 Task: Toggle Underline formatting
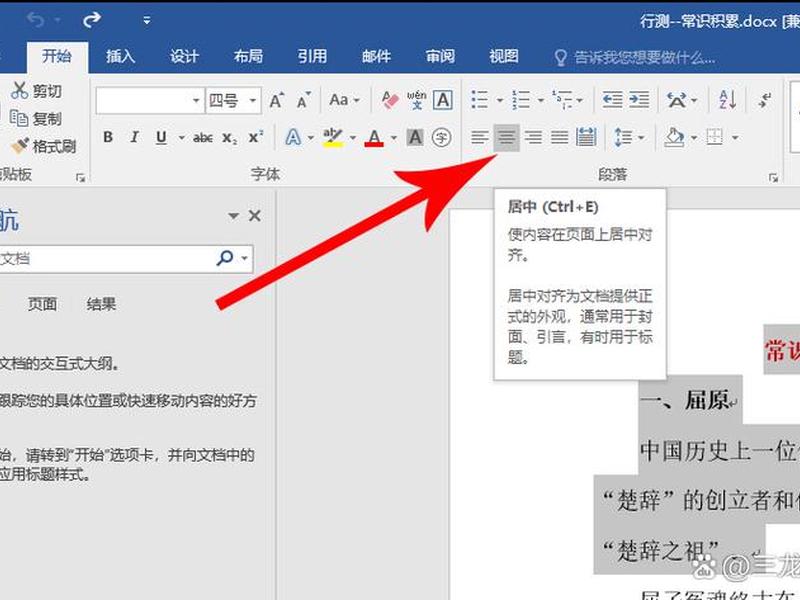(x=161, y=137)
